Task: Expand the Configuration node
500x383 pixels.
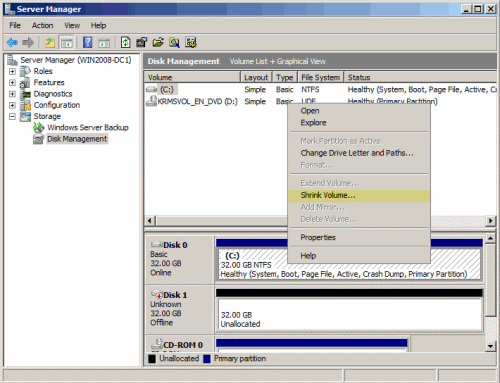Action: 12,105
